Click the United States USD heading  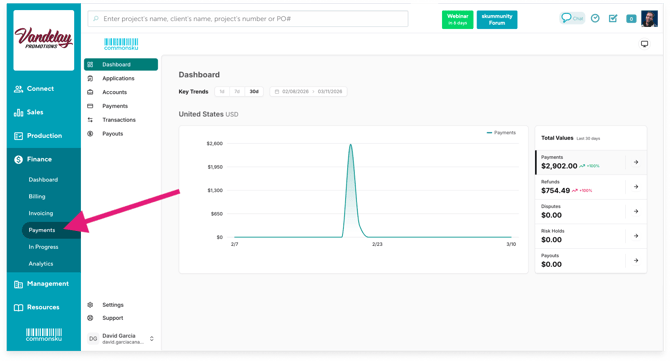click(x=209, y=114)
